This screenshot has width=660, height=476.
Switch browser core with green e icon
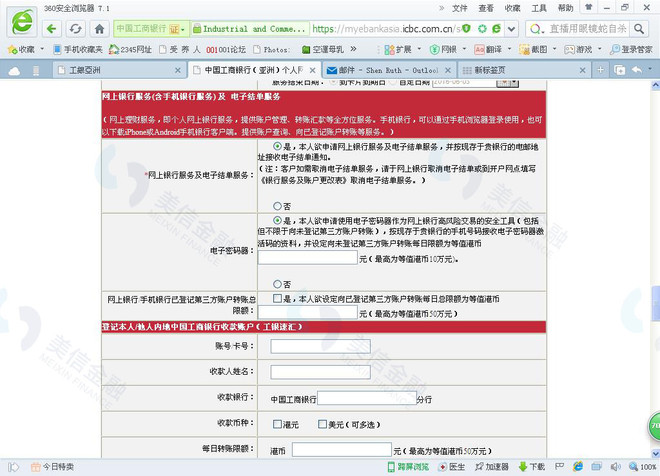[497, 29]
